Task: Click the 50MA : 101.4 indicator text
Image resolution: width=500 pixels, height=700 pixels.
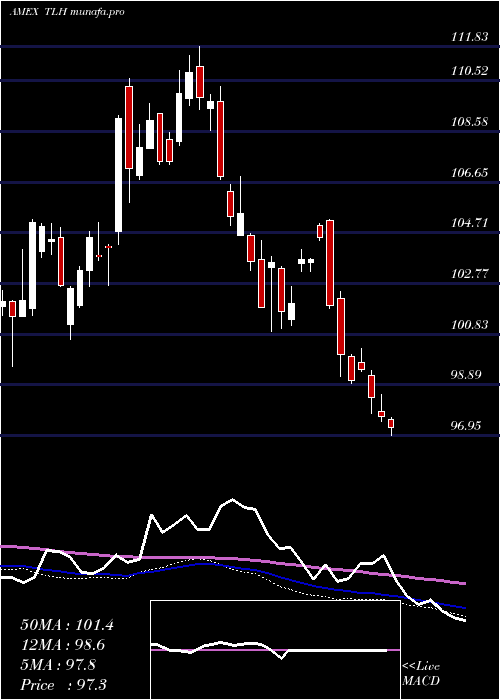Action: tap(67, 625)
